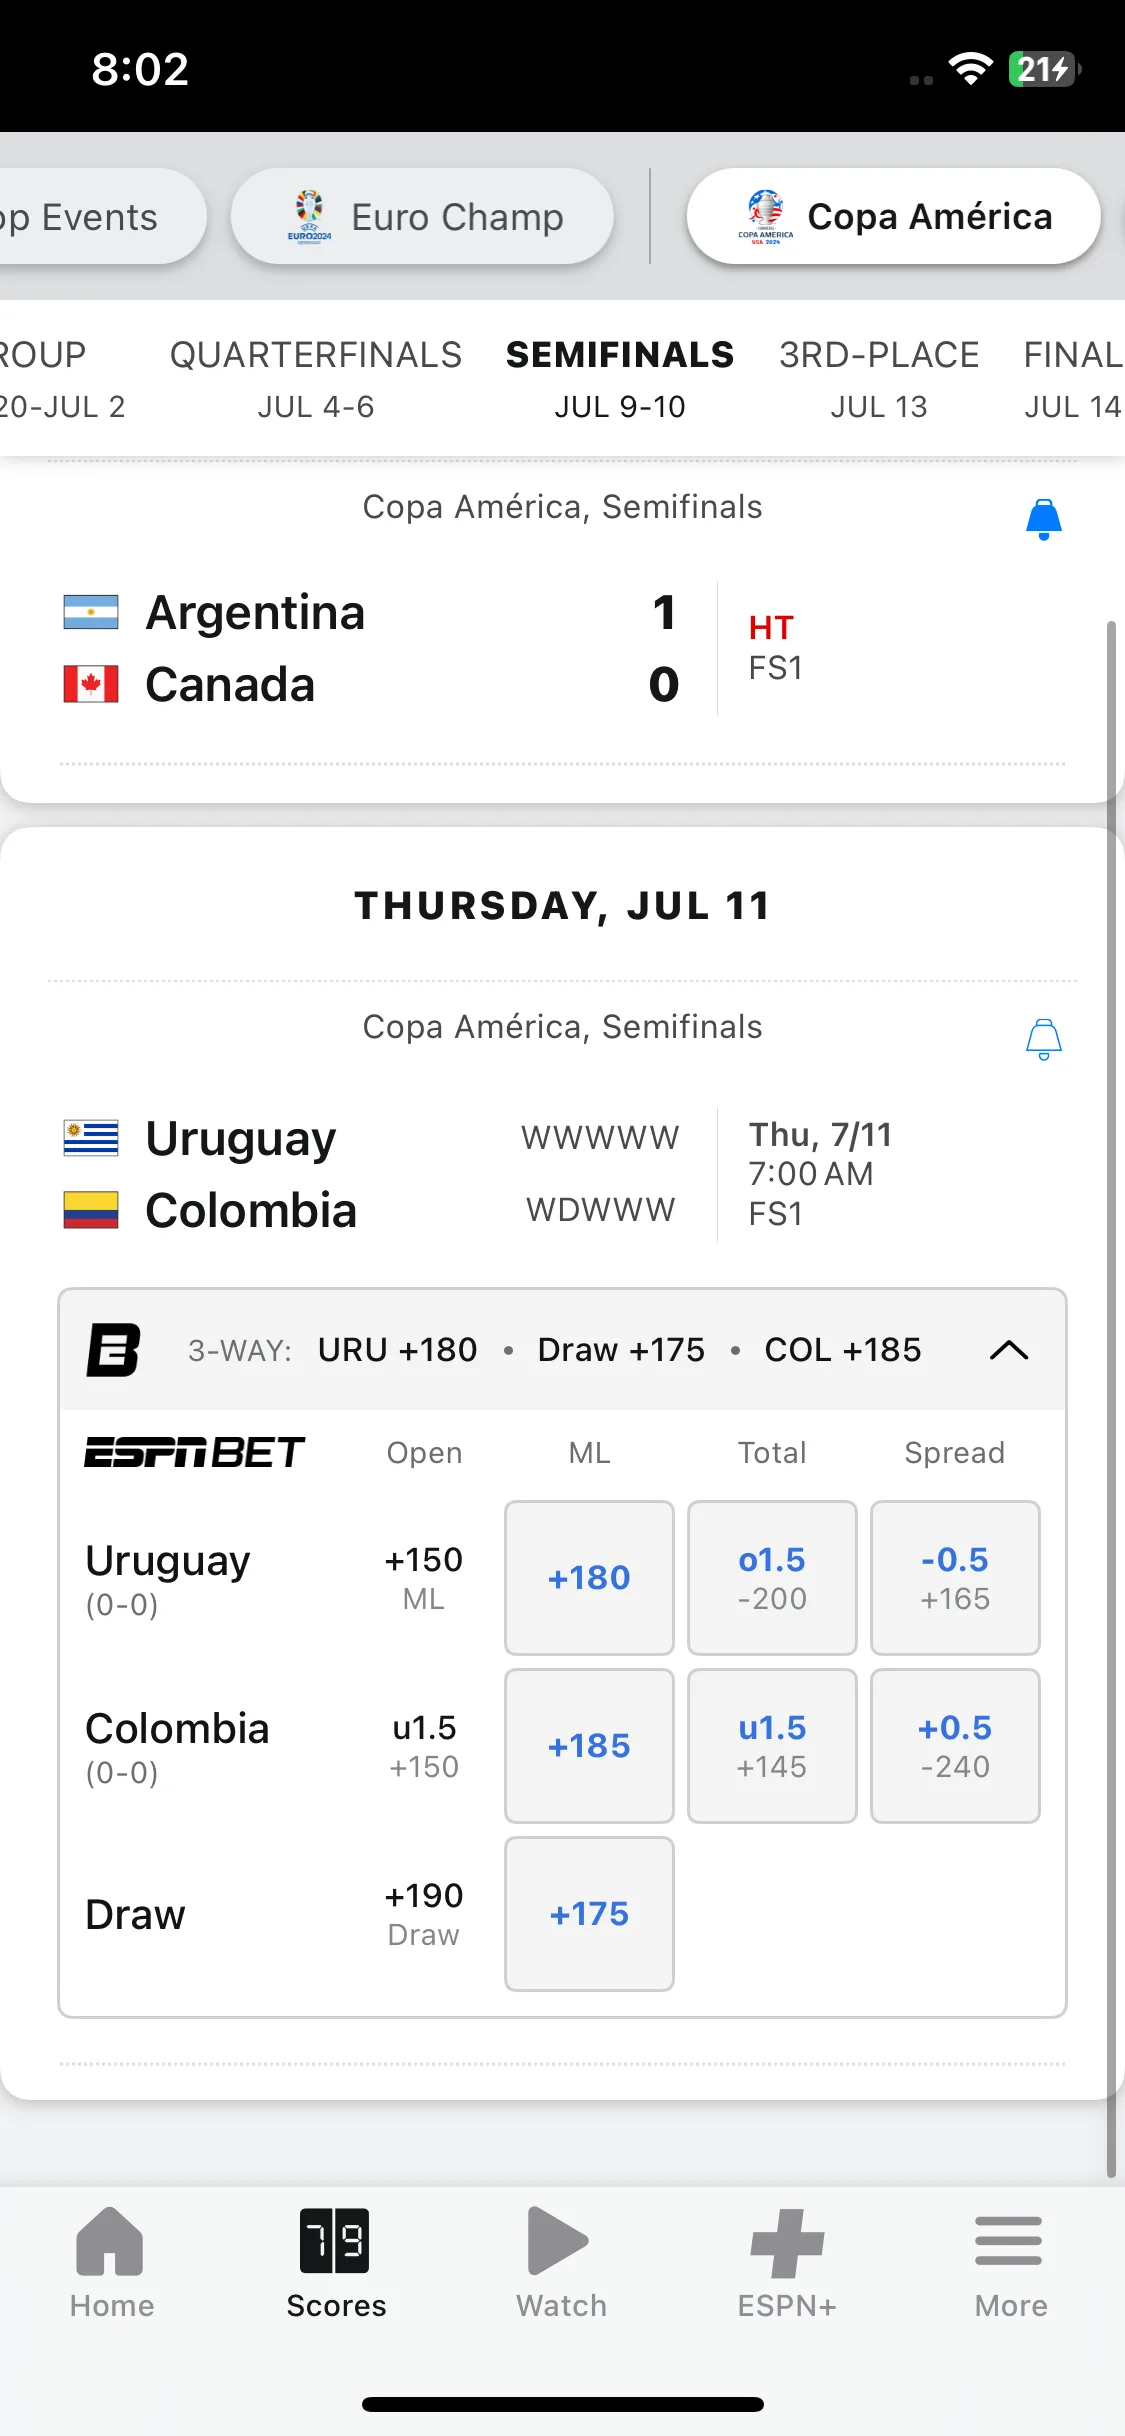Switch to the 3rd-Place Jul 13 tab

[x=879, y=380]
